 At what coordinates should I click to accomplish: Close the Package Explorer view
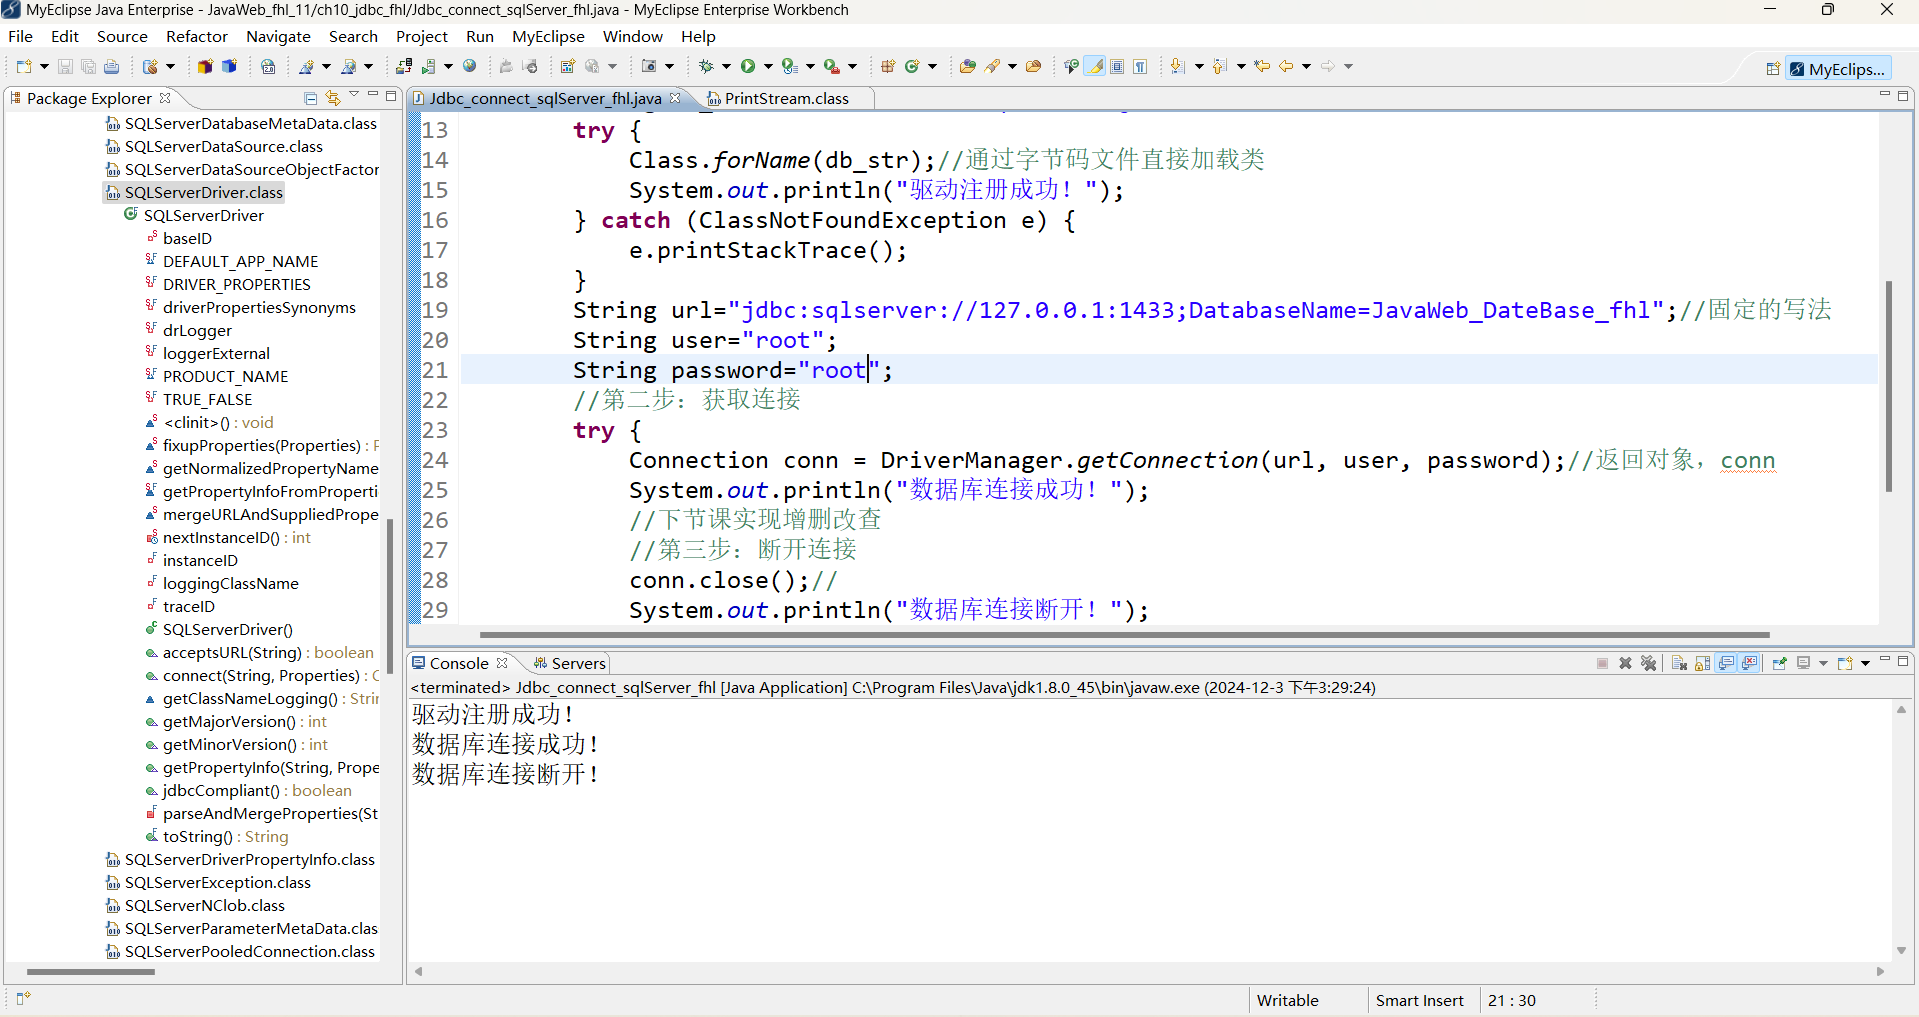(x=165, y=98)
